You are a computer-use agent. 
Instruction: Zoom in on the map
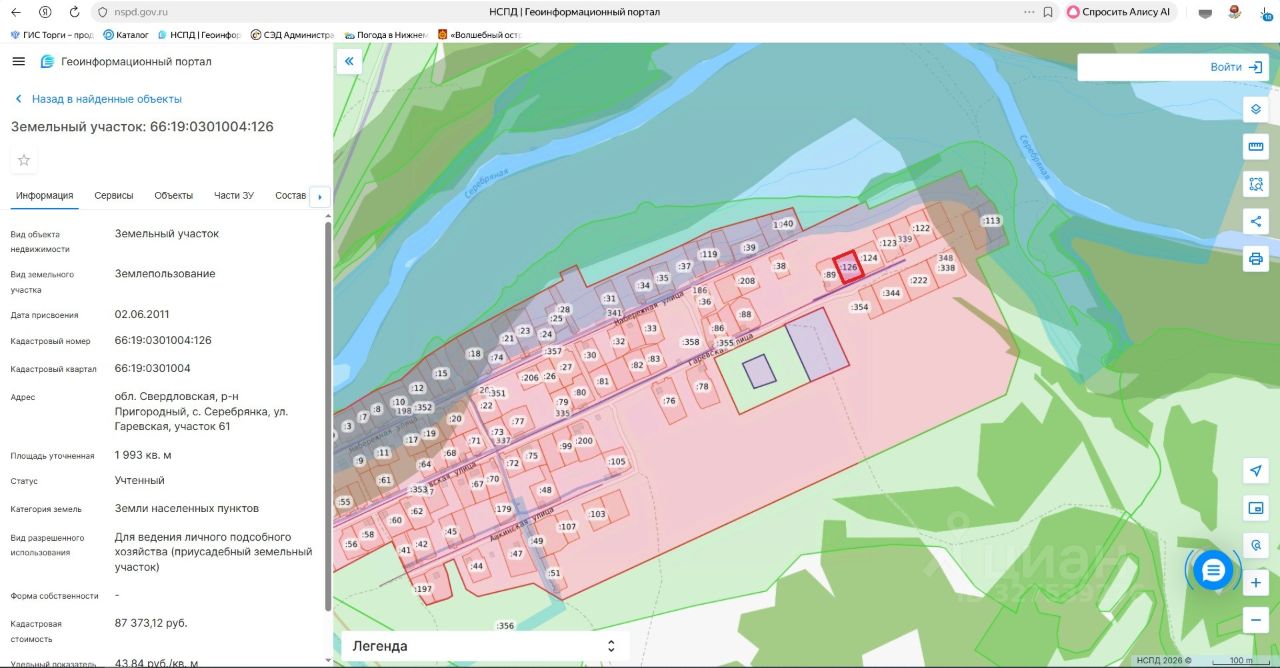[1256, 583]
